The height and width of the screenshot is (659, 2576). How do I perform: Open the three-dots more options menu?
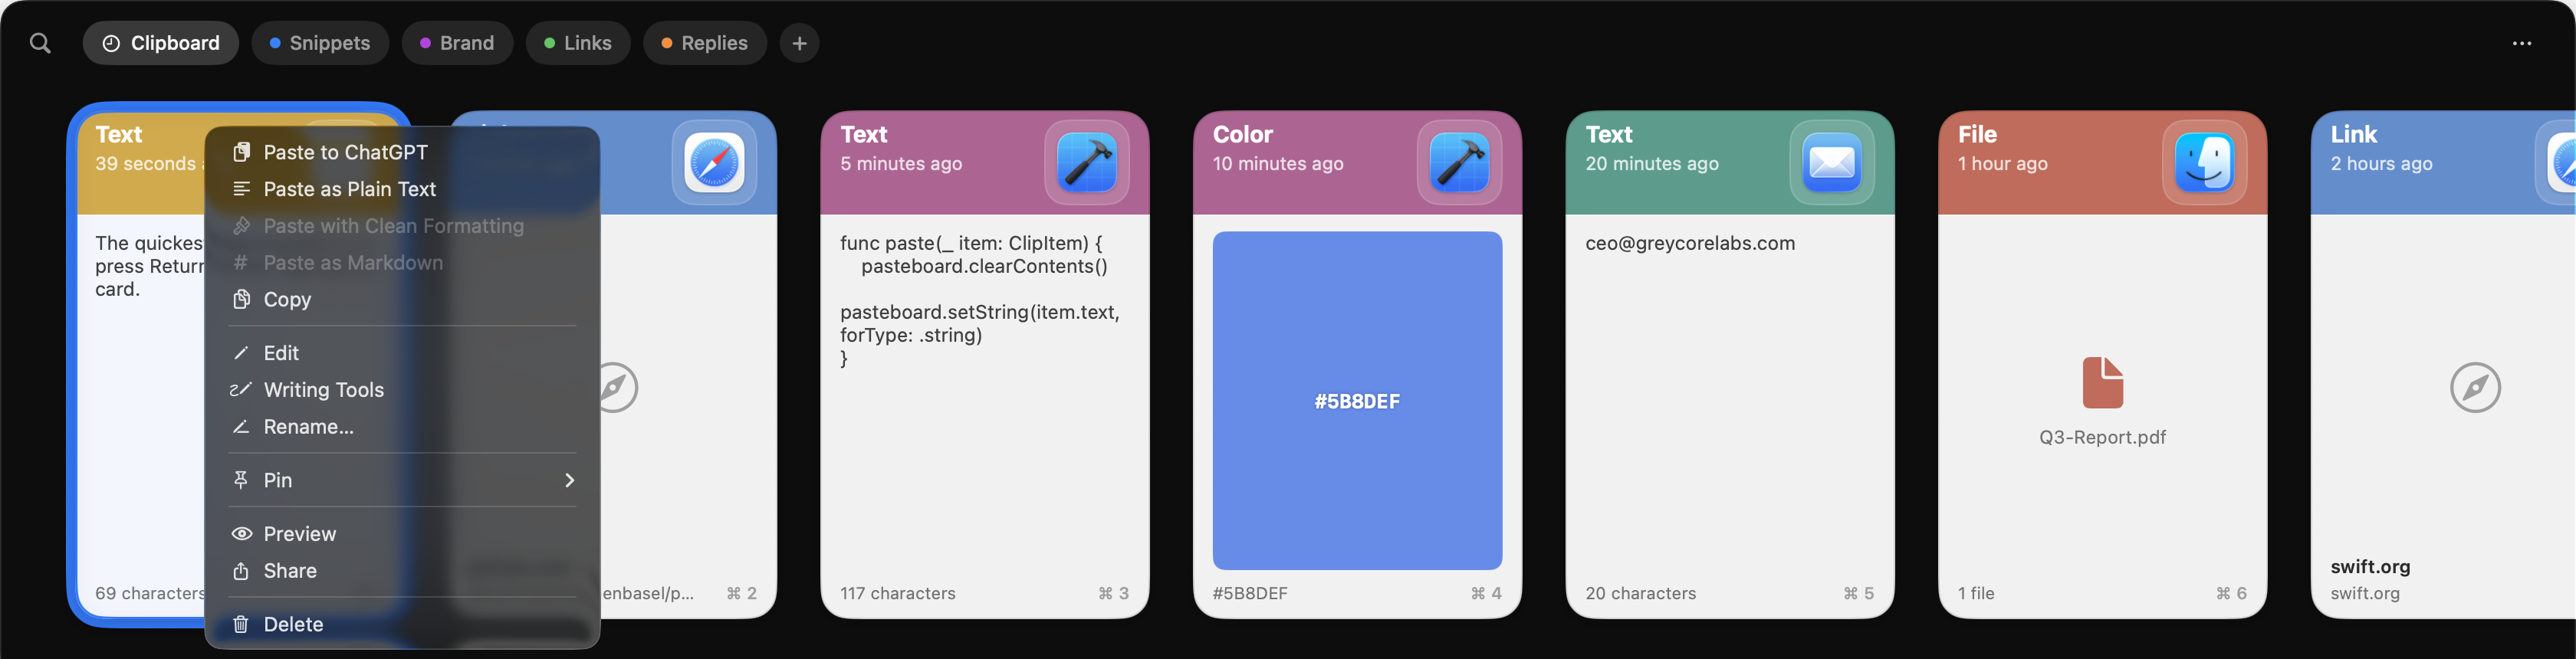point(2521,43)
